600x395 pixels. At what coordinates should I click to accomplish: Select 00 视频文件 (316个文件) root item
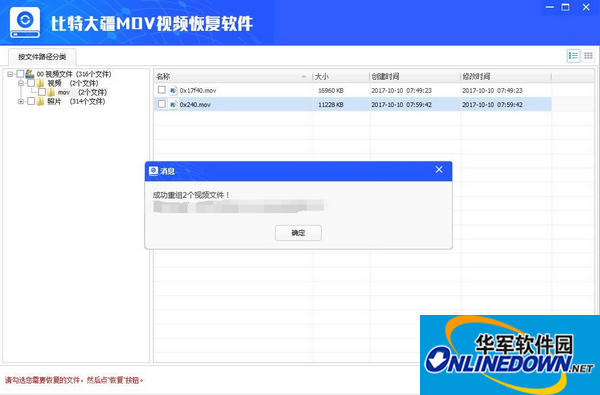[x=74, y=74]
